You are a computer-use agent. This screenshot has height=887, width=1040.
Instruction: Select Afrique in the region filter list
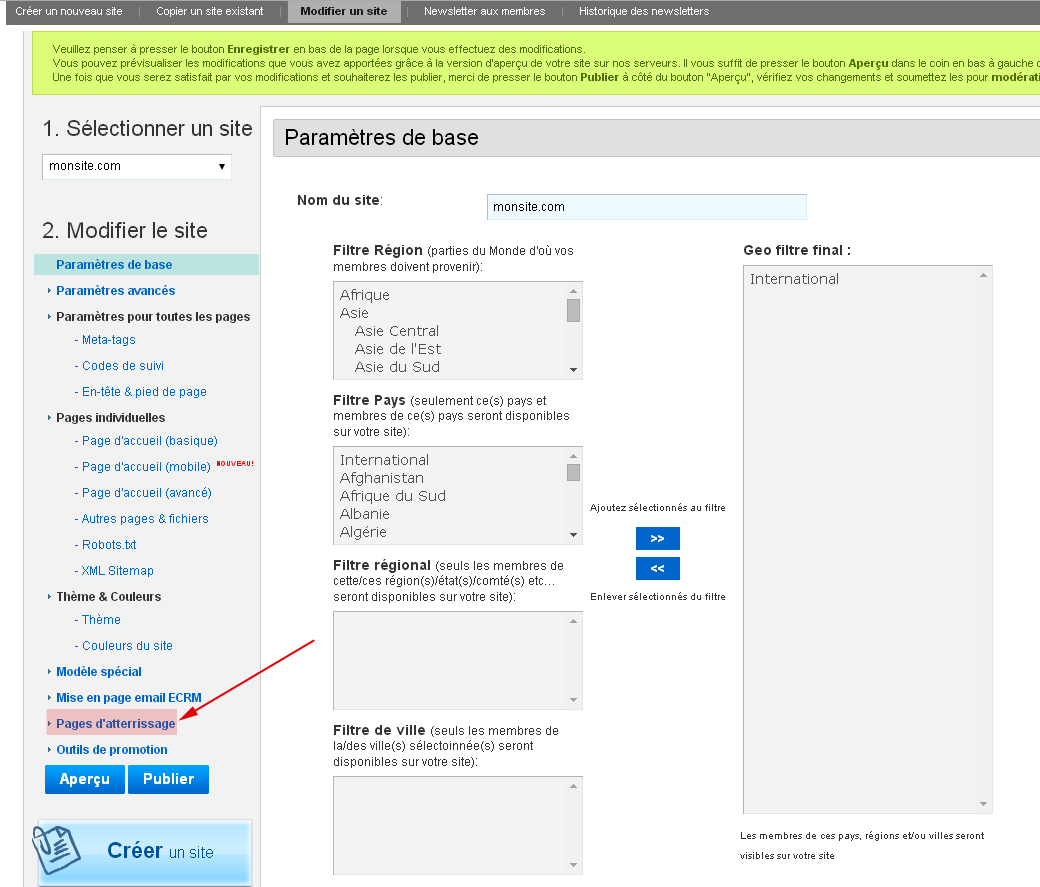(365, 295)
